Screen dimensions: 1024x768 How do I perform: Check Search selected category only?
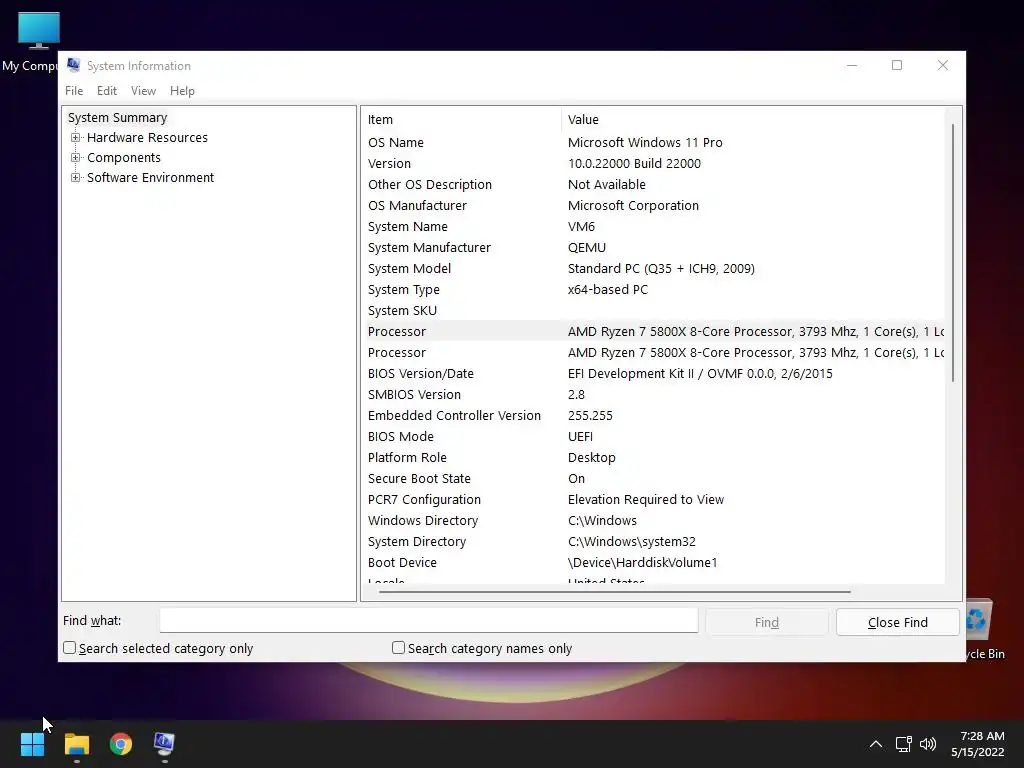[x=69, y=648]
